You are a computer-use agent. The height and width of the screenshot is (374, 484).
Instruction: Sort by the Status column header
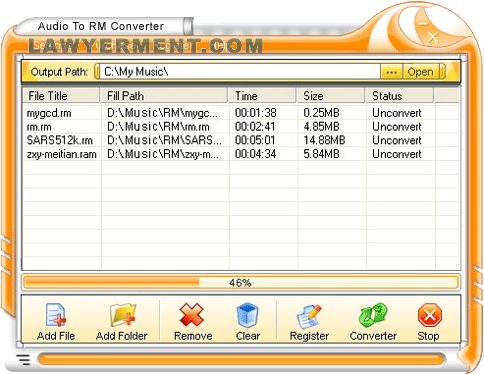pyautogui.click(x=399, y=96)
